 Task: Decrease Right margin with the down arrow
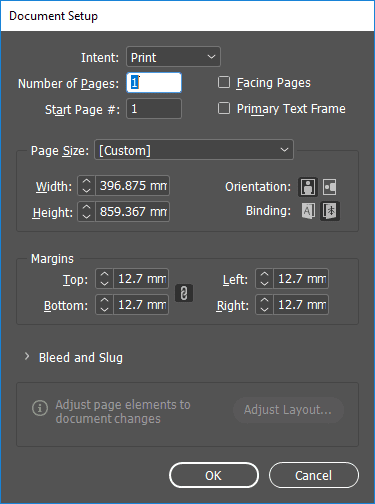[265, 310]
